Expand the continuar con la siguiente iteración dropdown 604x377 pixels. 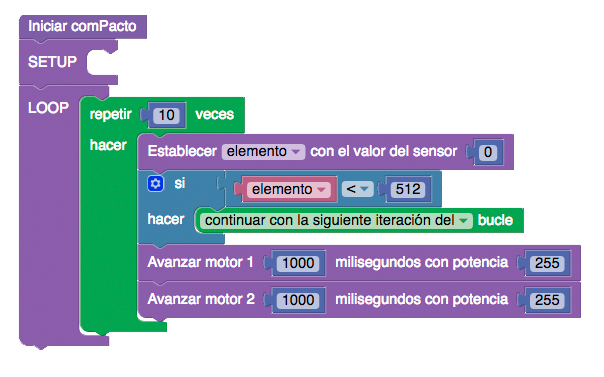(336, 221)
